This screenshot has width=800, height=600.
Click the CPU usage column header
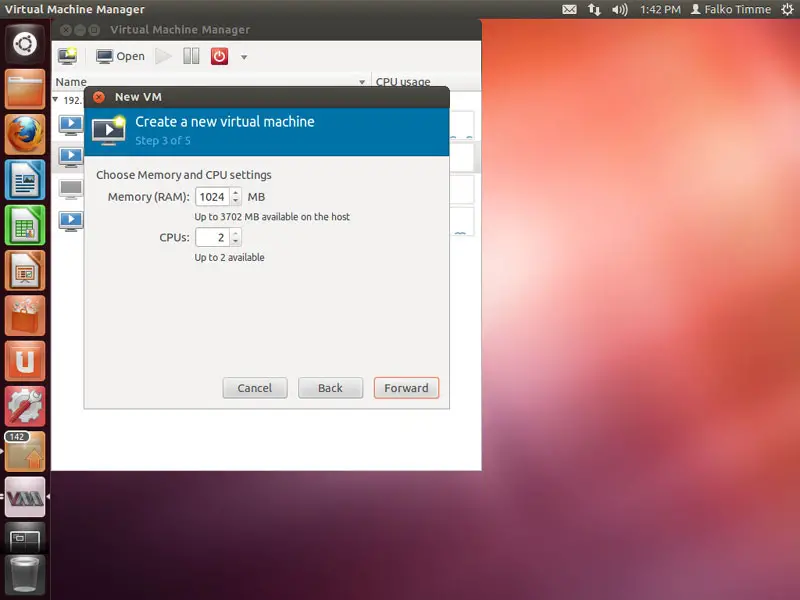(427, 82)
